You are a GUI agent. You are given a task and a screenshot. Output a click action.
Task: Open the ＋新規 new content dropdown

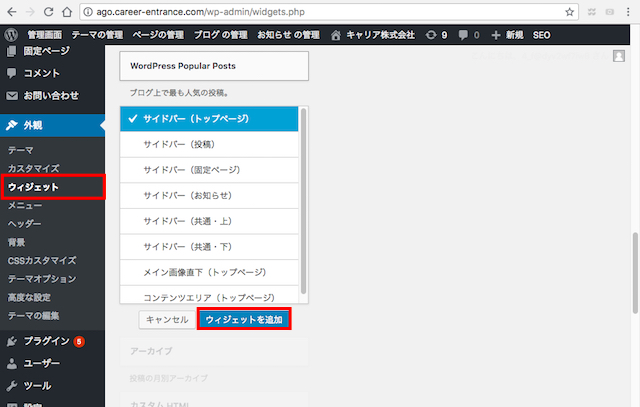point(507,34)
